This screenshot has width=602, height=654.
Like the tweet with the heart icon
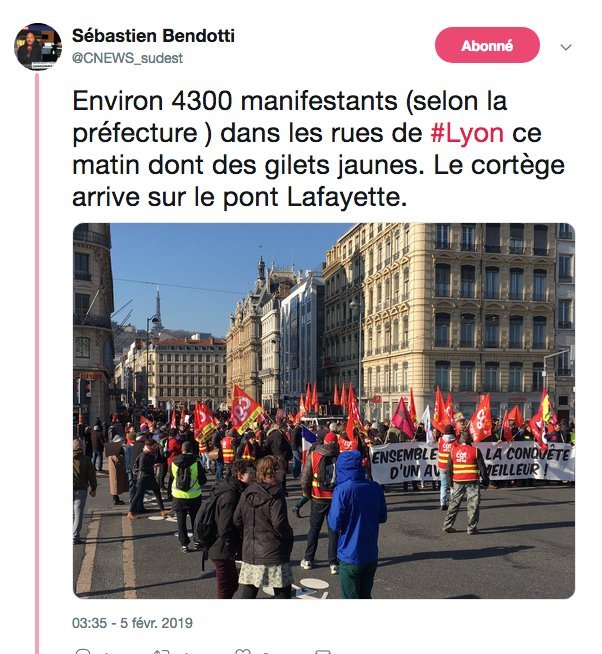[x=243, y=651]
